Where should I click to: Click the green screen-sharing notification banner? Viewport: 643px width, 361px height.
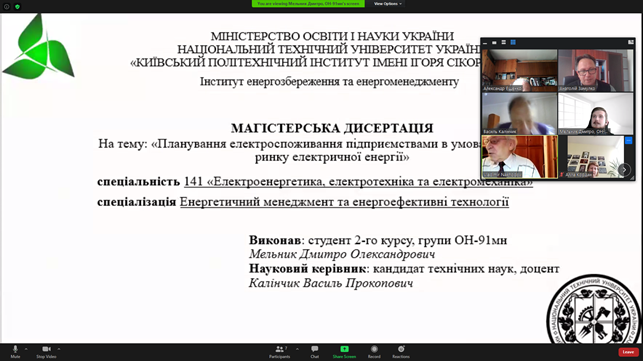pyautogui.click(x=308, y=4)
